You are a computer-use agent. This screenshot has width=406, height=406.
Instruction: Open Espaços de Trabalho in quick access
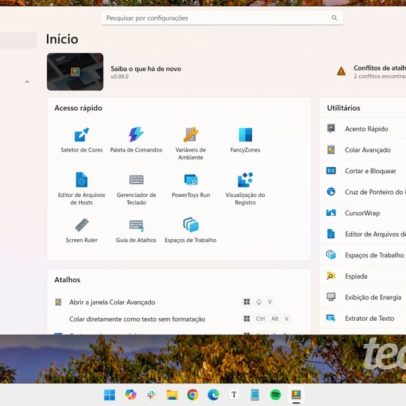tap(191, 230)
